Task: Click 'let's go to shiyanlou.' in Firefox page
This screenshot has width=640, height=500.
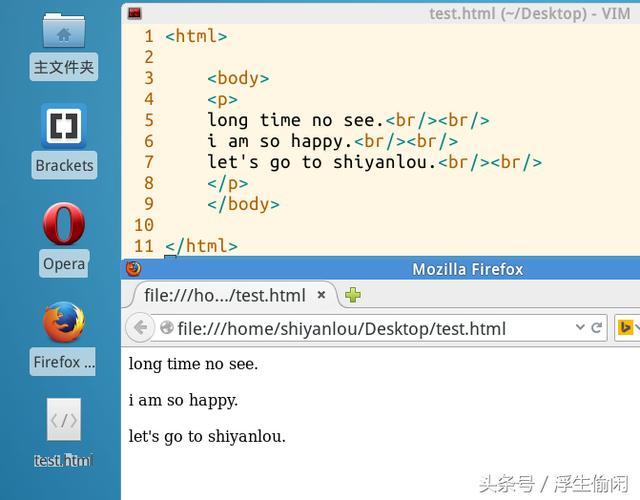Action: pos(207,436)
